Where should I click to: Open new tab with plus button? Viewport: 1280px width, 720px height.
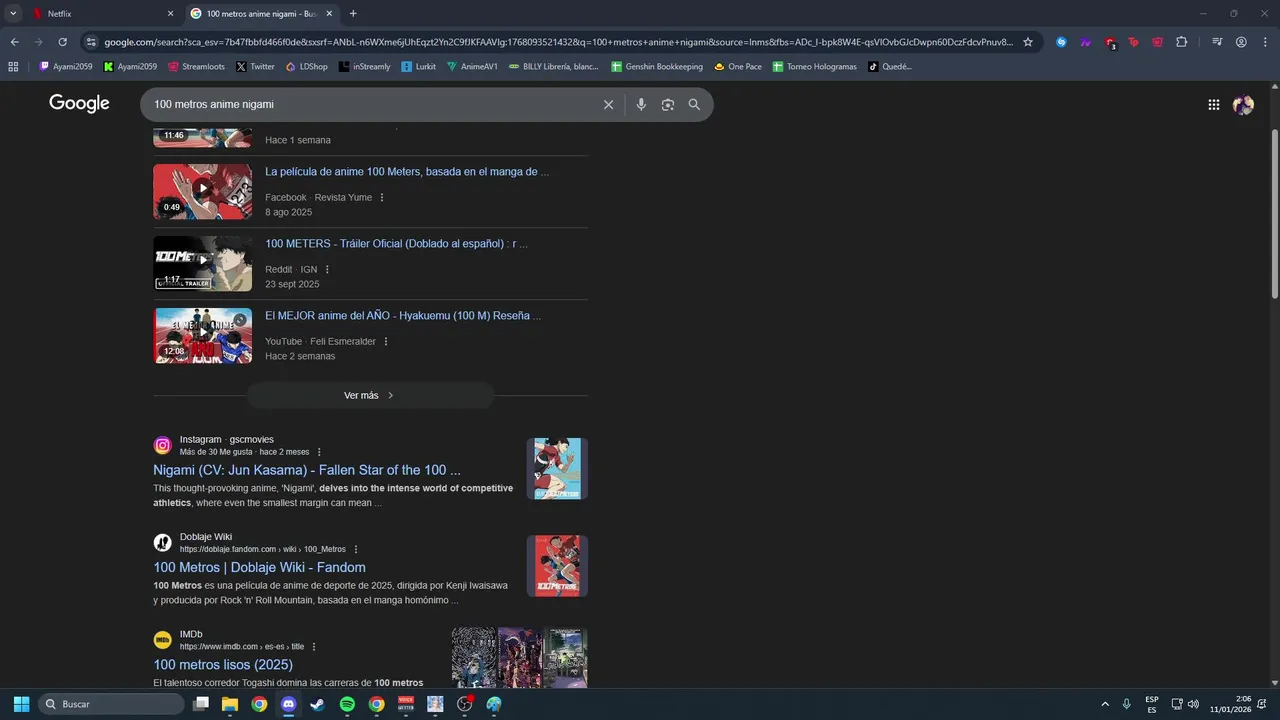(x=353, y=13)
